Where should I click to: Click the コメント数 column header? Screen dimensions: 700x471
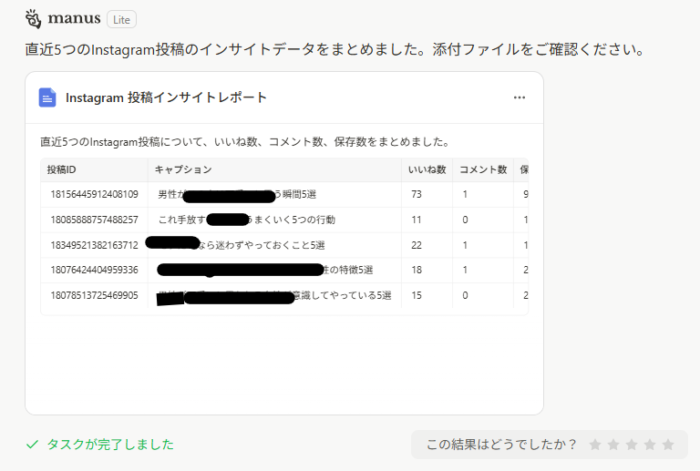483,170
